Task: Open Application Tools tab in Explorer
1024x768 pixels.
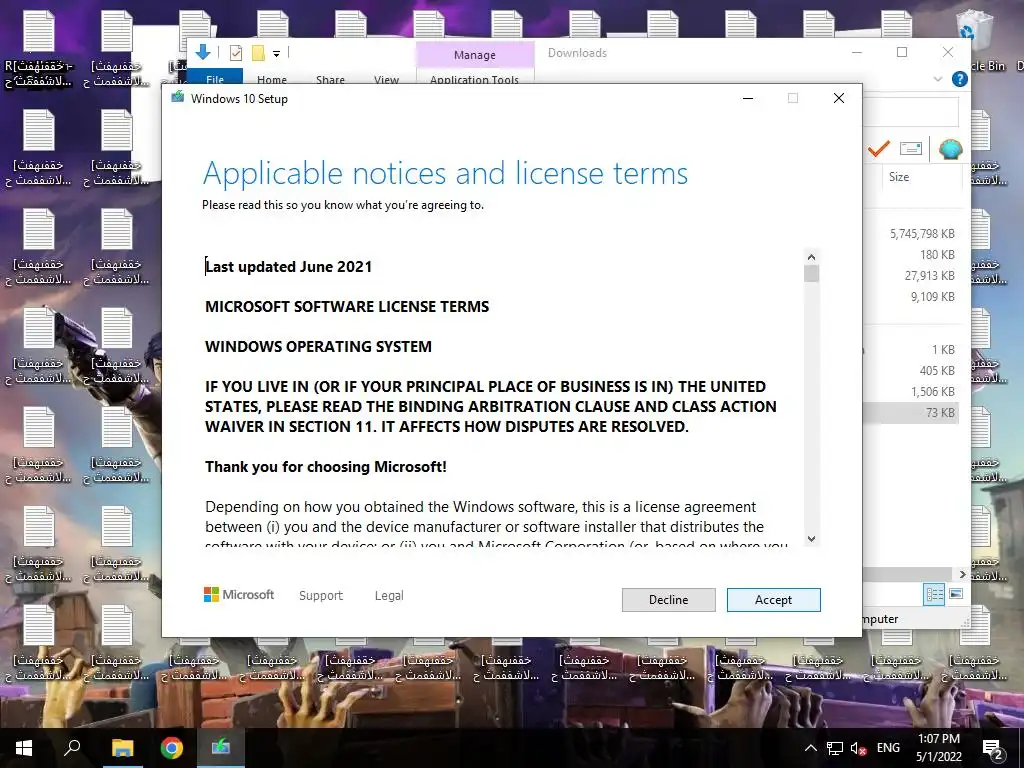Action: [x=475, y=78]
